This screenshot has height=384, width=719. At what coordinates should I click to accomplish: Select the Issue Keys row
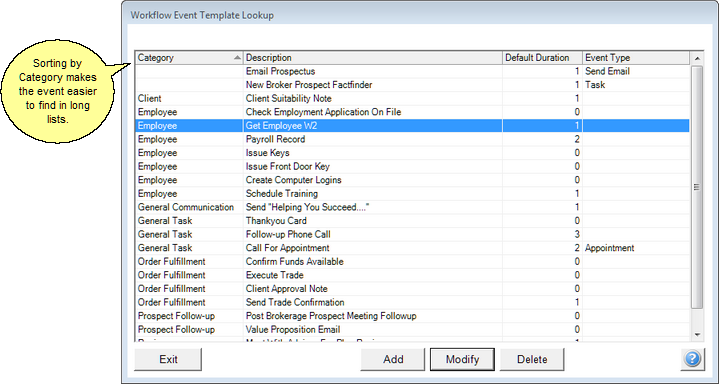(x=412, y=153)
